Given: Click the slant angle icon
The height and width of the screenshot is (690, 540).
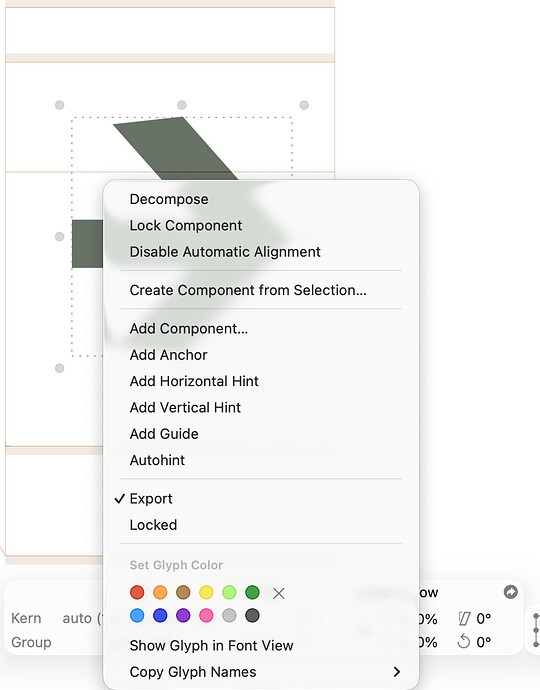Looking at the screenshot, I should [464, 619].
